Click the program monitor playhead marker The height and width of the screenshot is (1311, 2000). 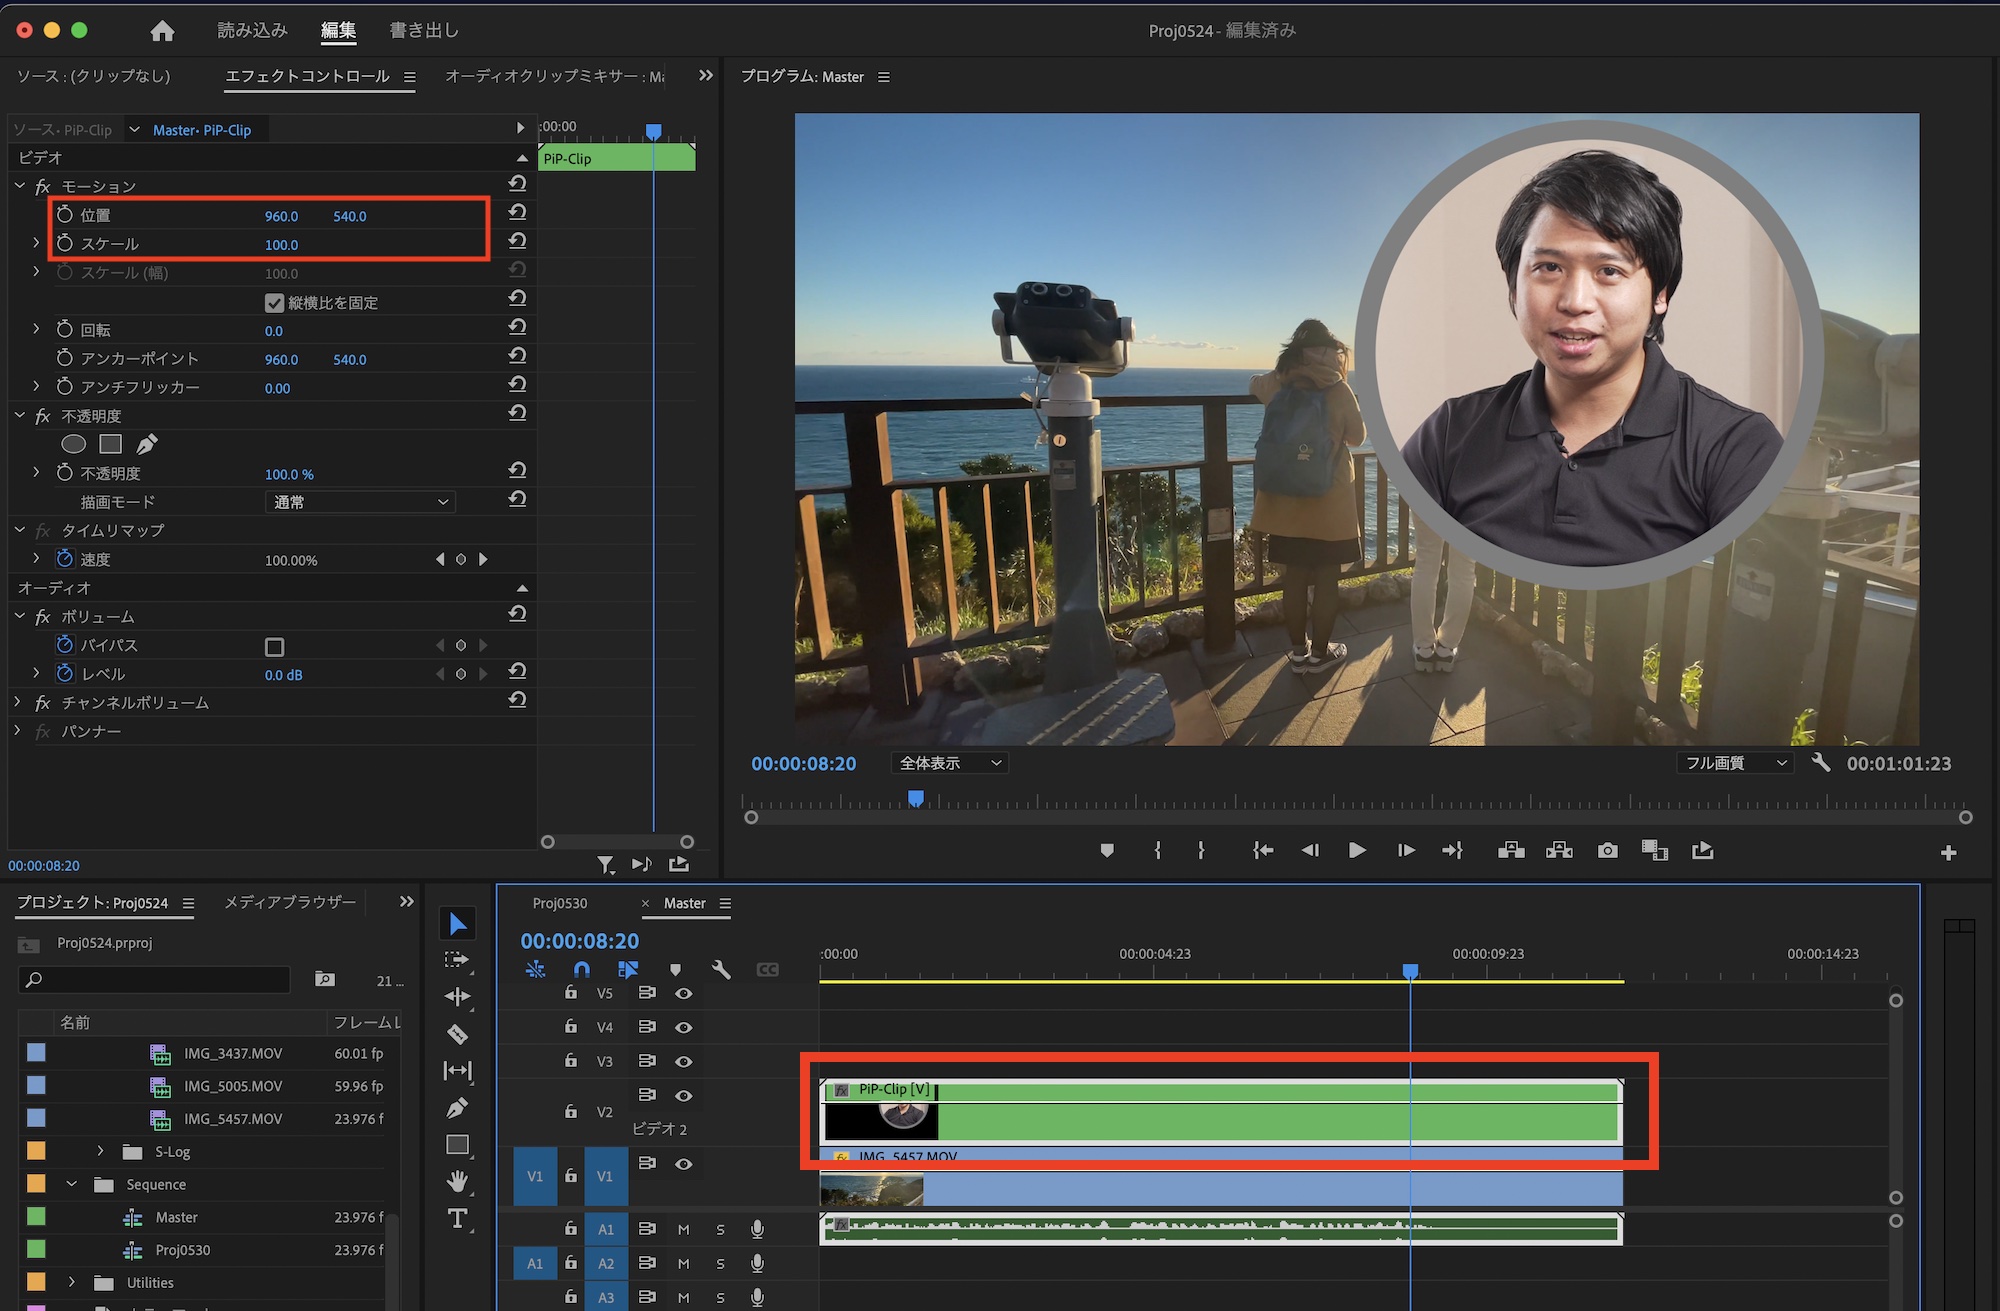point(915,798)
